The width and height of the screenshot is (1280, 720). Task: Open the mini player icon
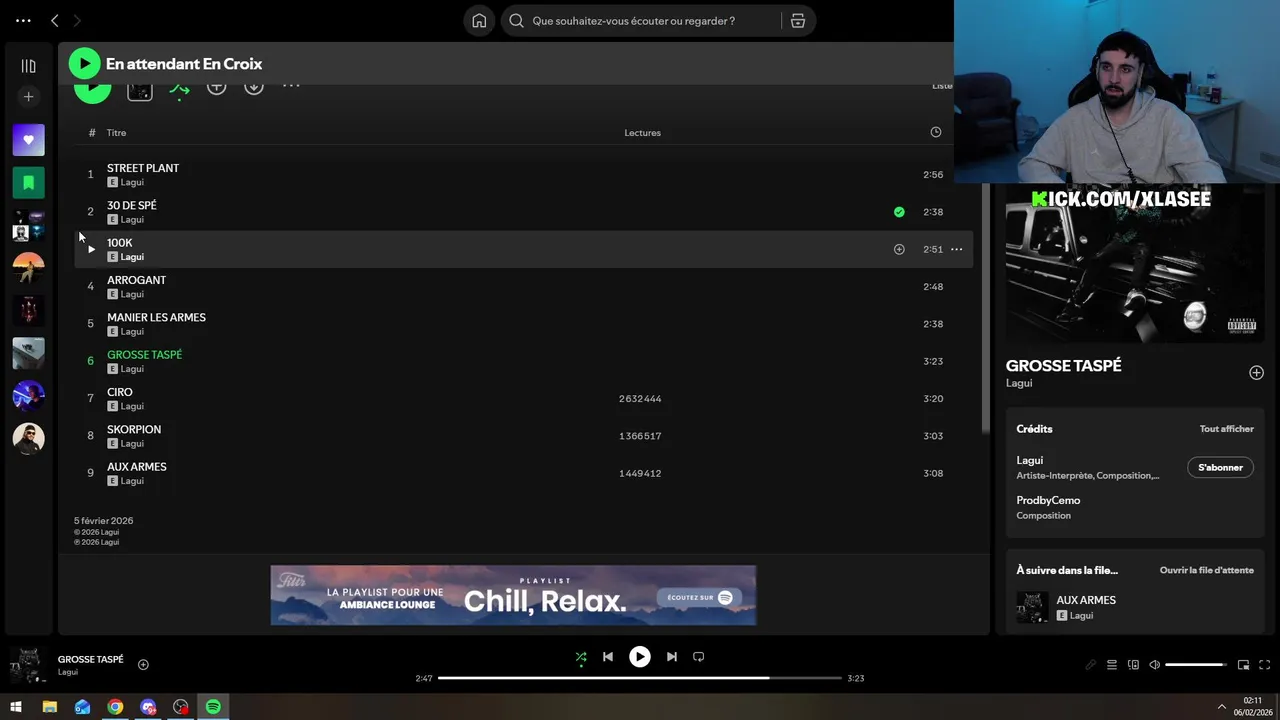click(1243, 665)
